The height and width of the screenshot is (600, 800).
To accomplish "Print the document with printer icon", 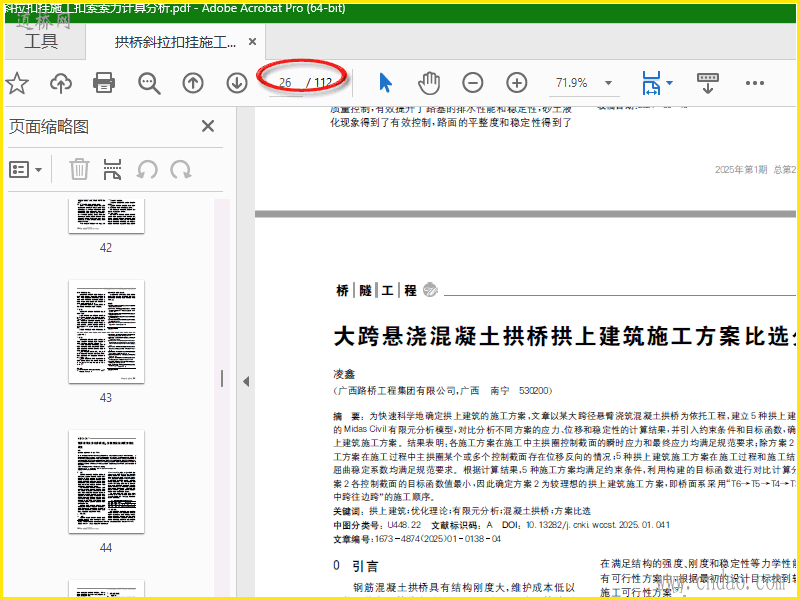I will coord(104,83).
